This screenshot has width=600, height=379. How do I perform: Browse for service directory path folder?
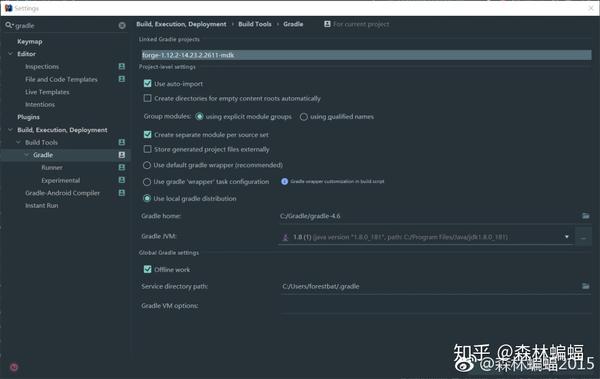point(585,286)
